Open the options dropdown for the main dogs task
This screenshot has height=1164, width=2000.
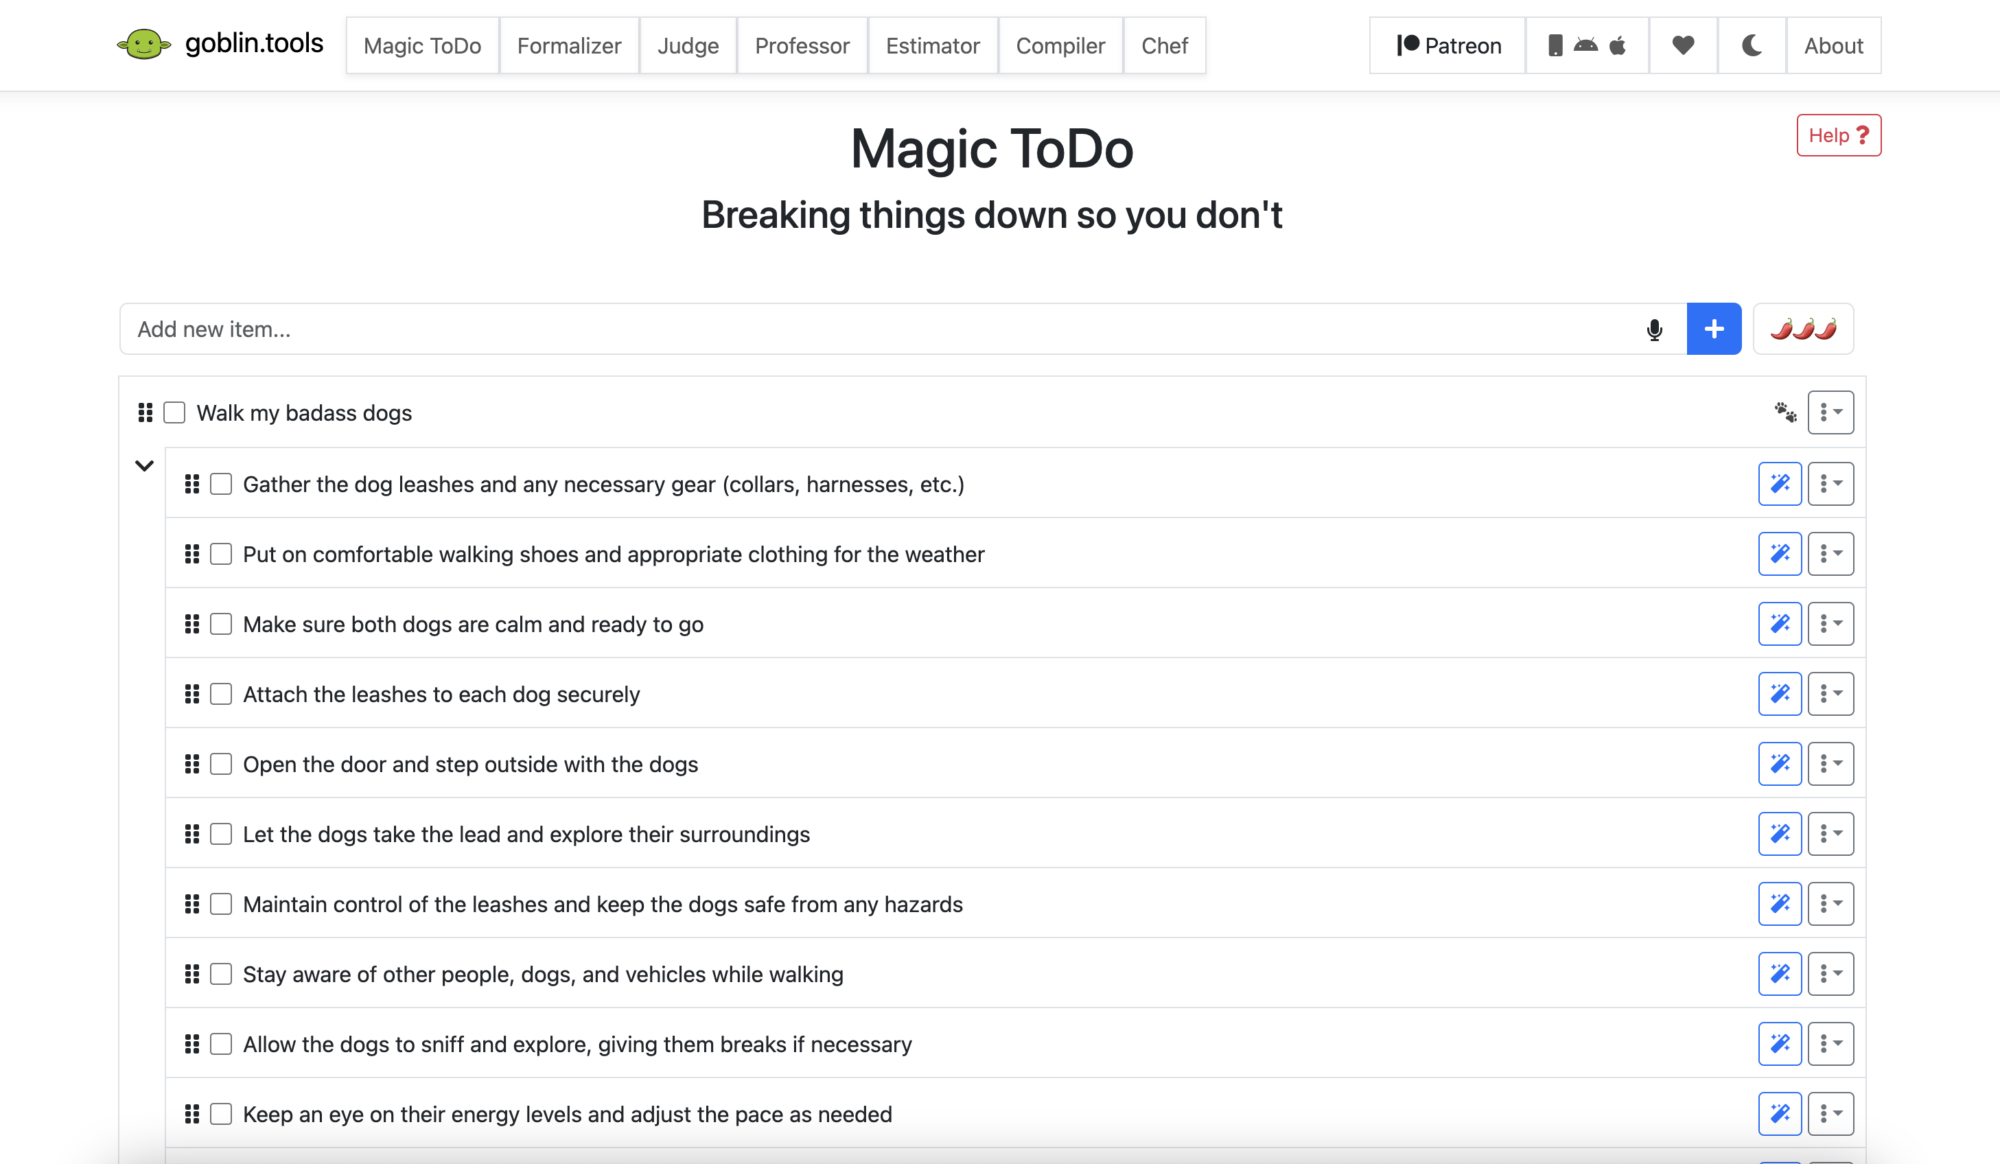point(1831,412)
